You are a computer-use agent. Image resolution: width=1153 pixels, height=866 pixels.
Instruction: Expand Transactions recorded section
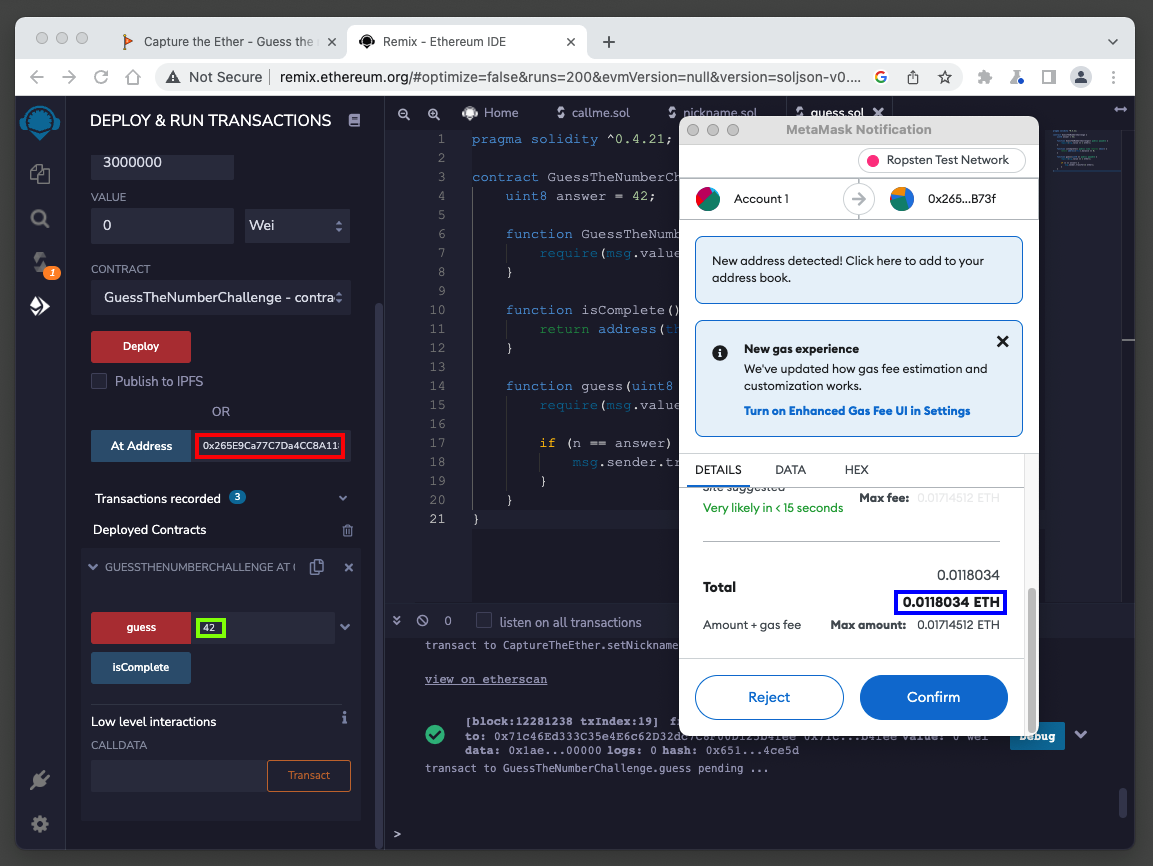point(343,498)
